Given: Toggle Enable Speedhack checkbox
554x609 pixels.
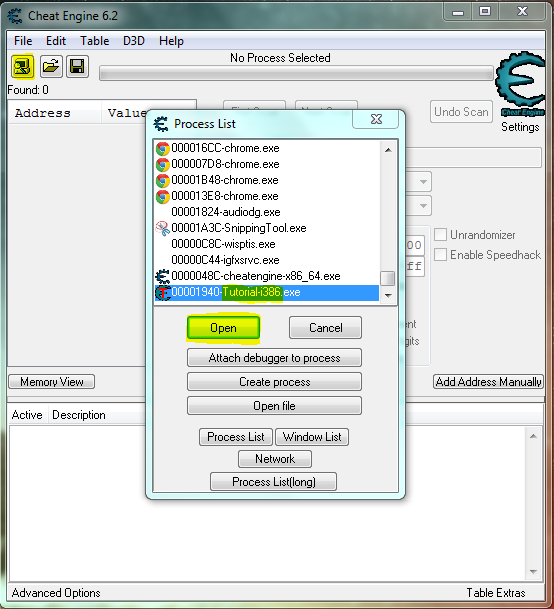Looking at the screenshot, I should point(440,255).
